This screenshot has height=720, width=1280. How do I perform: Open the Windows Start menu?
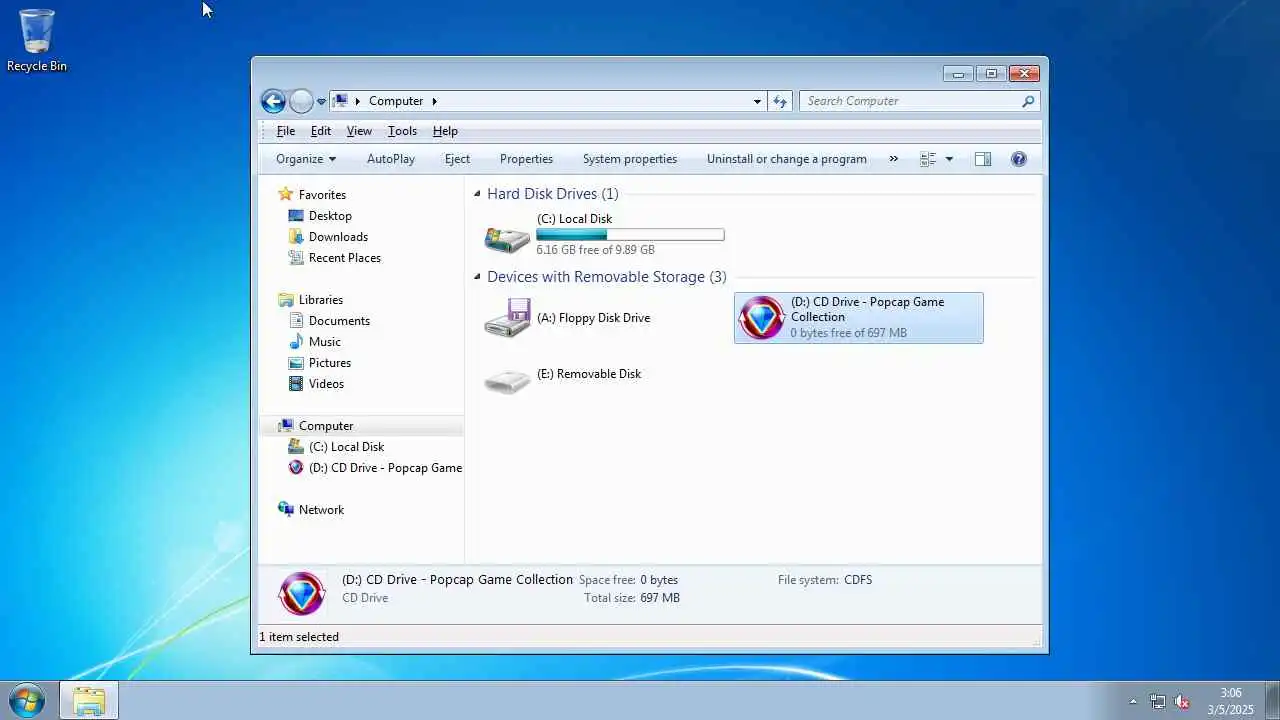coord(26,700)
